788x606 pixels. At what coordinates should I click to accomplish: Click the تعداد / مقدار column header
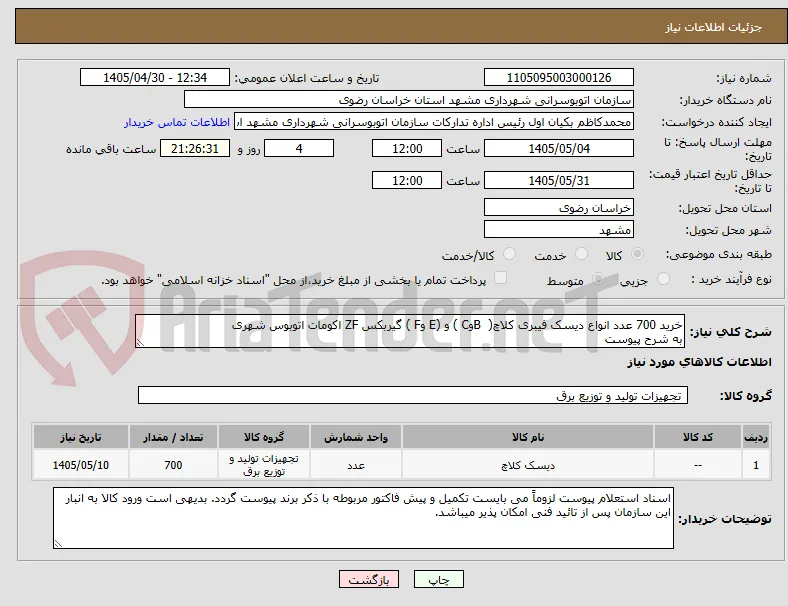tap(173, 437)
